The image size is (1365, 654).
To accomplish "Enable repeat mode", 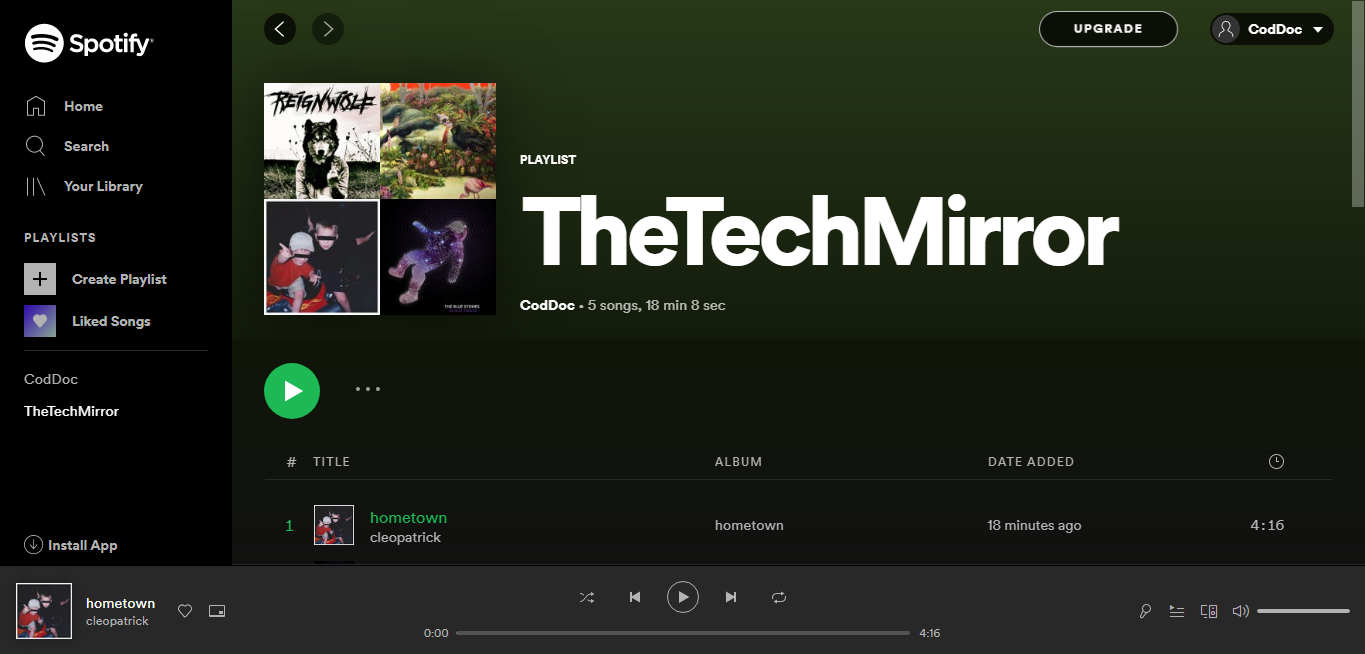I will coord(779,597).
